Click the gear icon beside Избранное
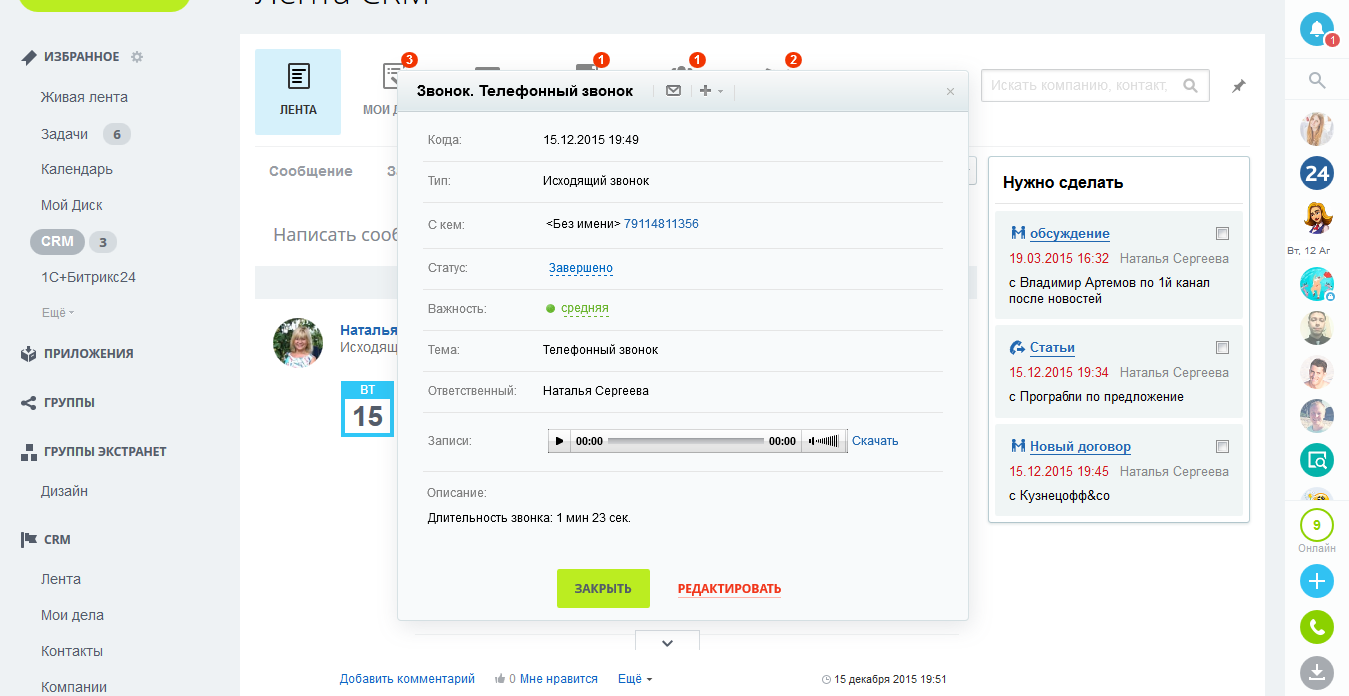The image size is (1349, 696). pos(137,57)
